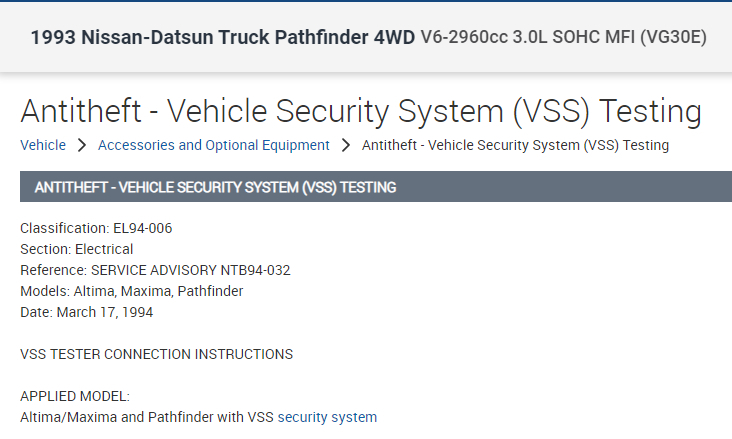The height and width of the screenshot is (439, 732).
Task: Click the Date: March 17, 1994 line
Action: pyautogui.click(x=86, y=312)
